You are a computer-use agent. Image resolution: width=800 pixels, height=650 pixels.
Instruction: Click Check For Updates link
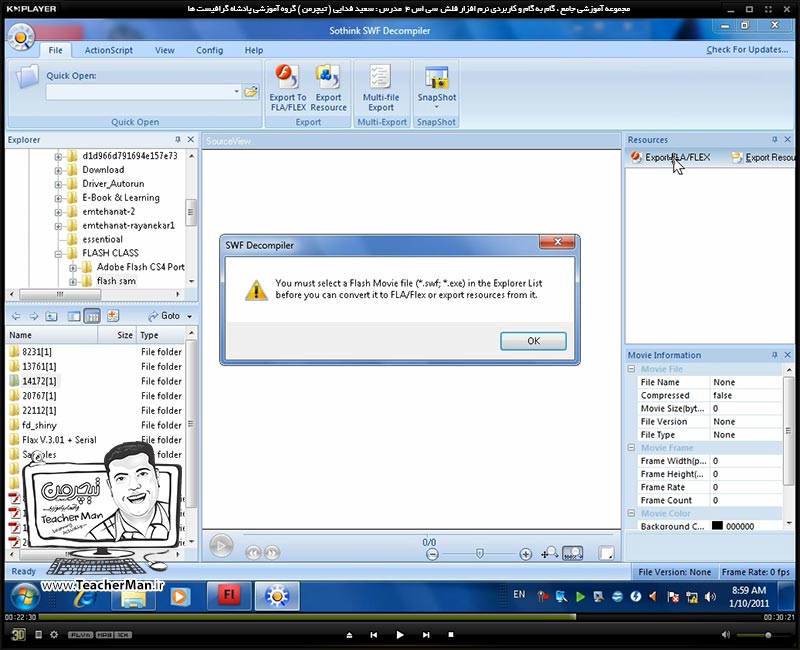747,49
